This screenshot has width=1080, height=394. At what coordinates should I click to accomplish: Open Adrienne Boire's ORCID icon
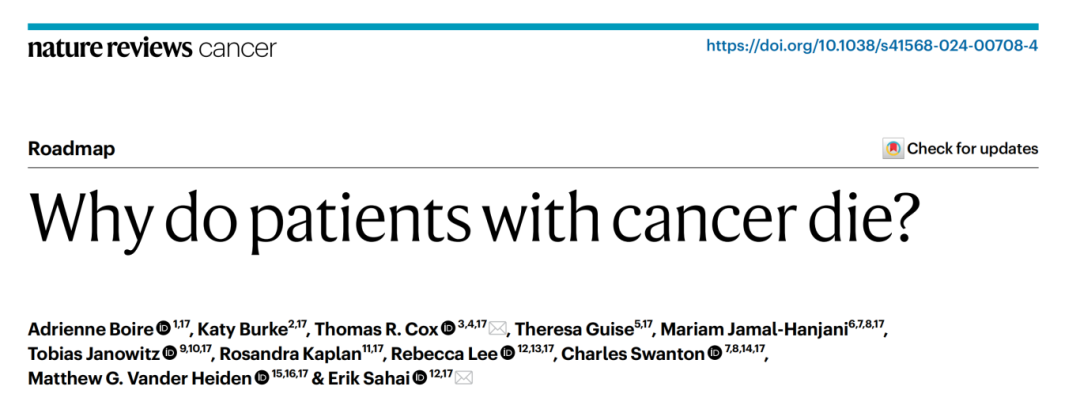pos(164,328)
